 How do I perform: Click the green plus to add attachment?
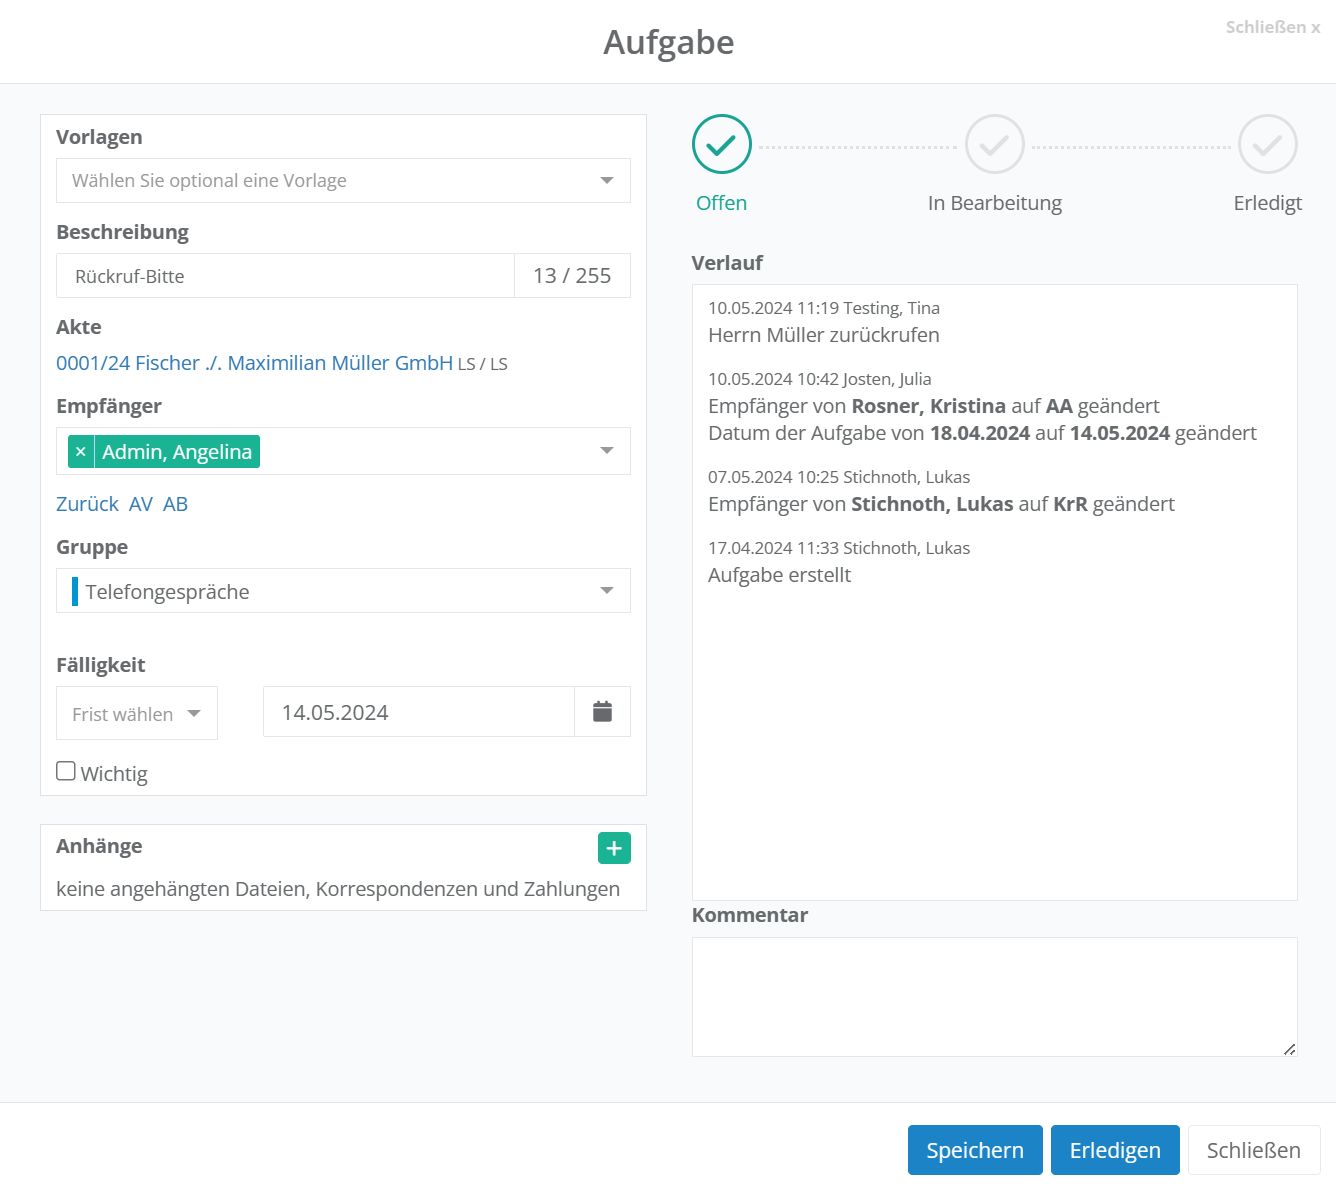pos(614,848)
